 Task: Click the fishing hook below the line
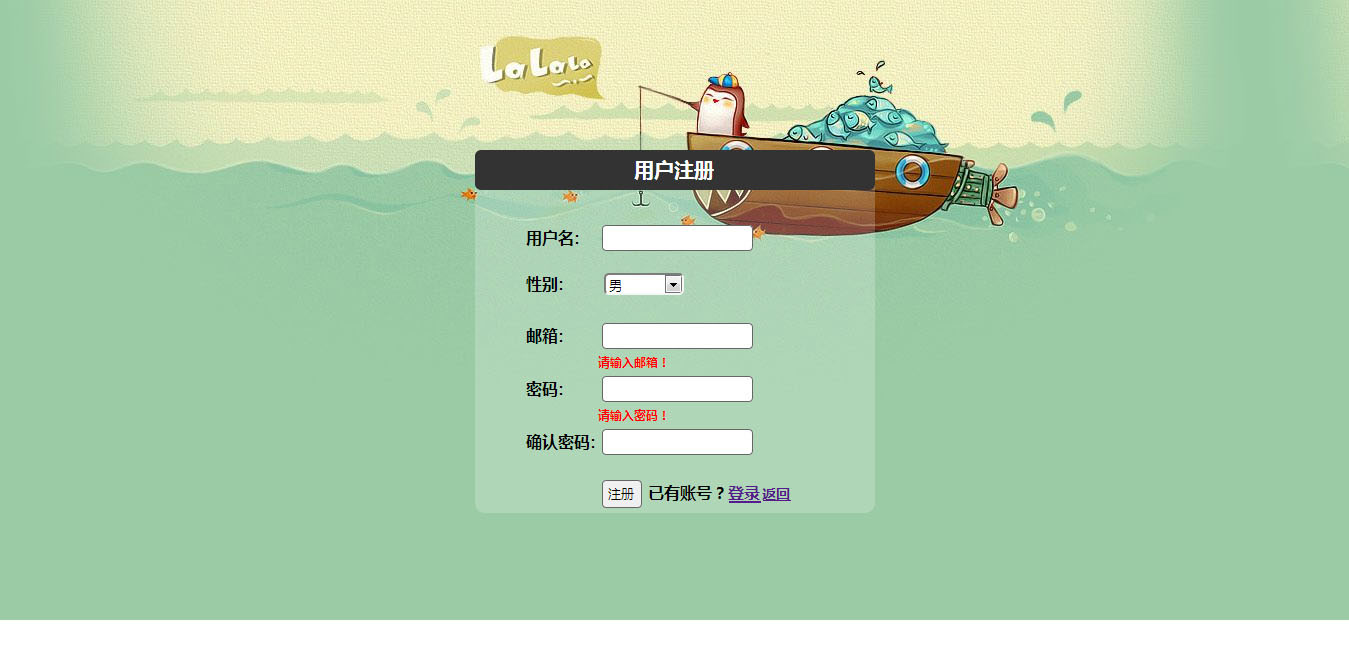click(642, 199)
